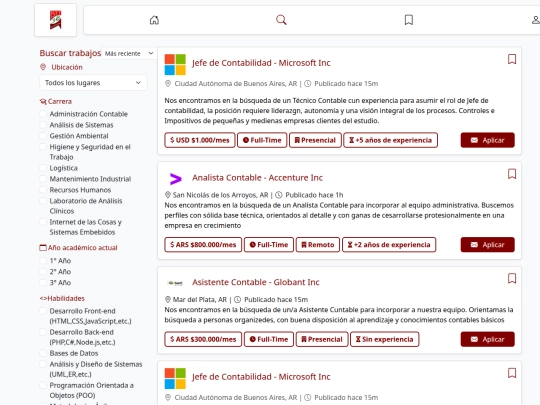Bookmark the Analista Contable Accenture job
This screenshot has height=405, width=540.
click(512, 174)
